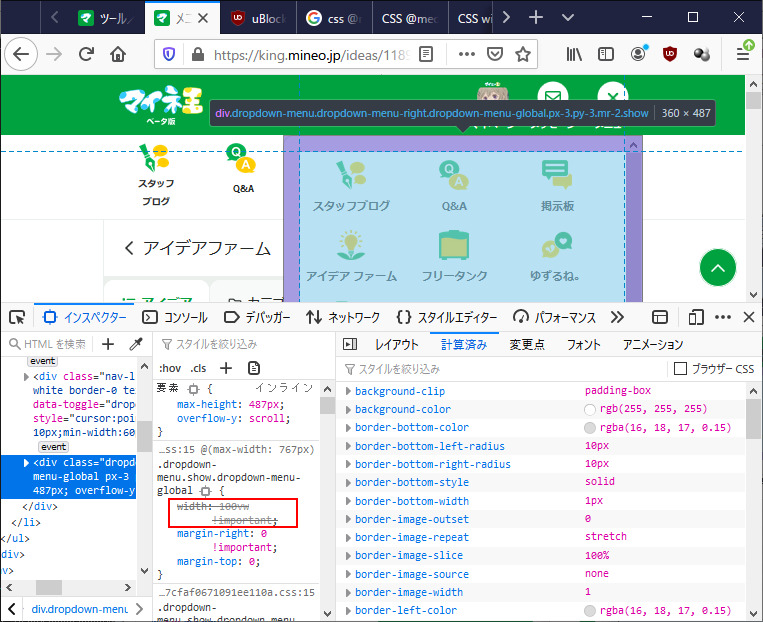Click the eyedropper icon in the inspector
This screenshot has width=763, height=622.
[136, 344]
